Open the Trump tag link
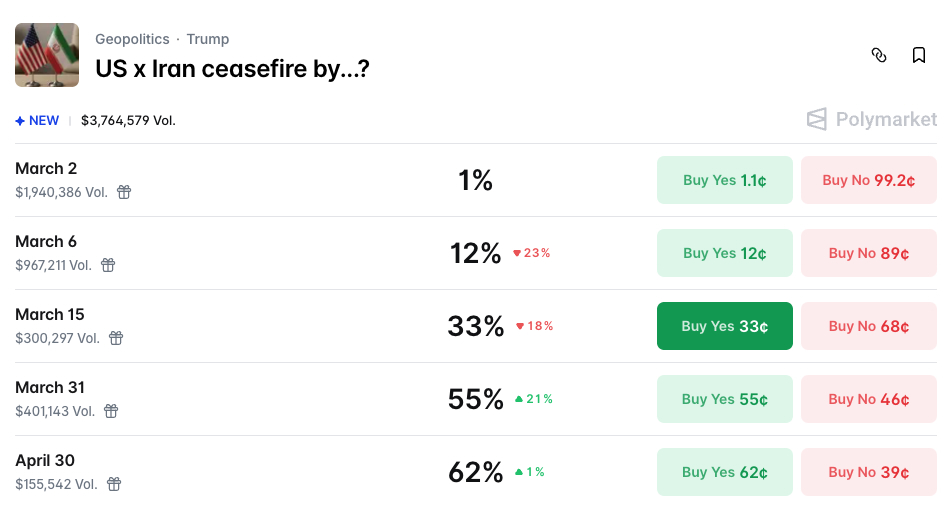The height and width of the screenshot is (508, 950). pyautogui.click(x=208, y=39)
